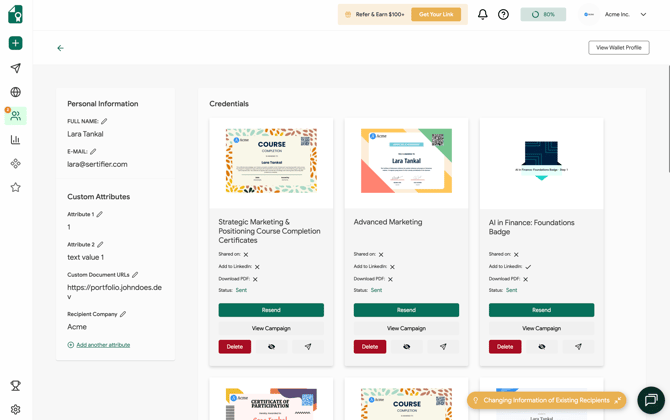Click send icon on Advanced Marketing card
Image resolution: width=670 pixels, height=420 pixels.
443,347
